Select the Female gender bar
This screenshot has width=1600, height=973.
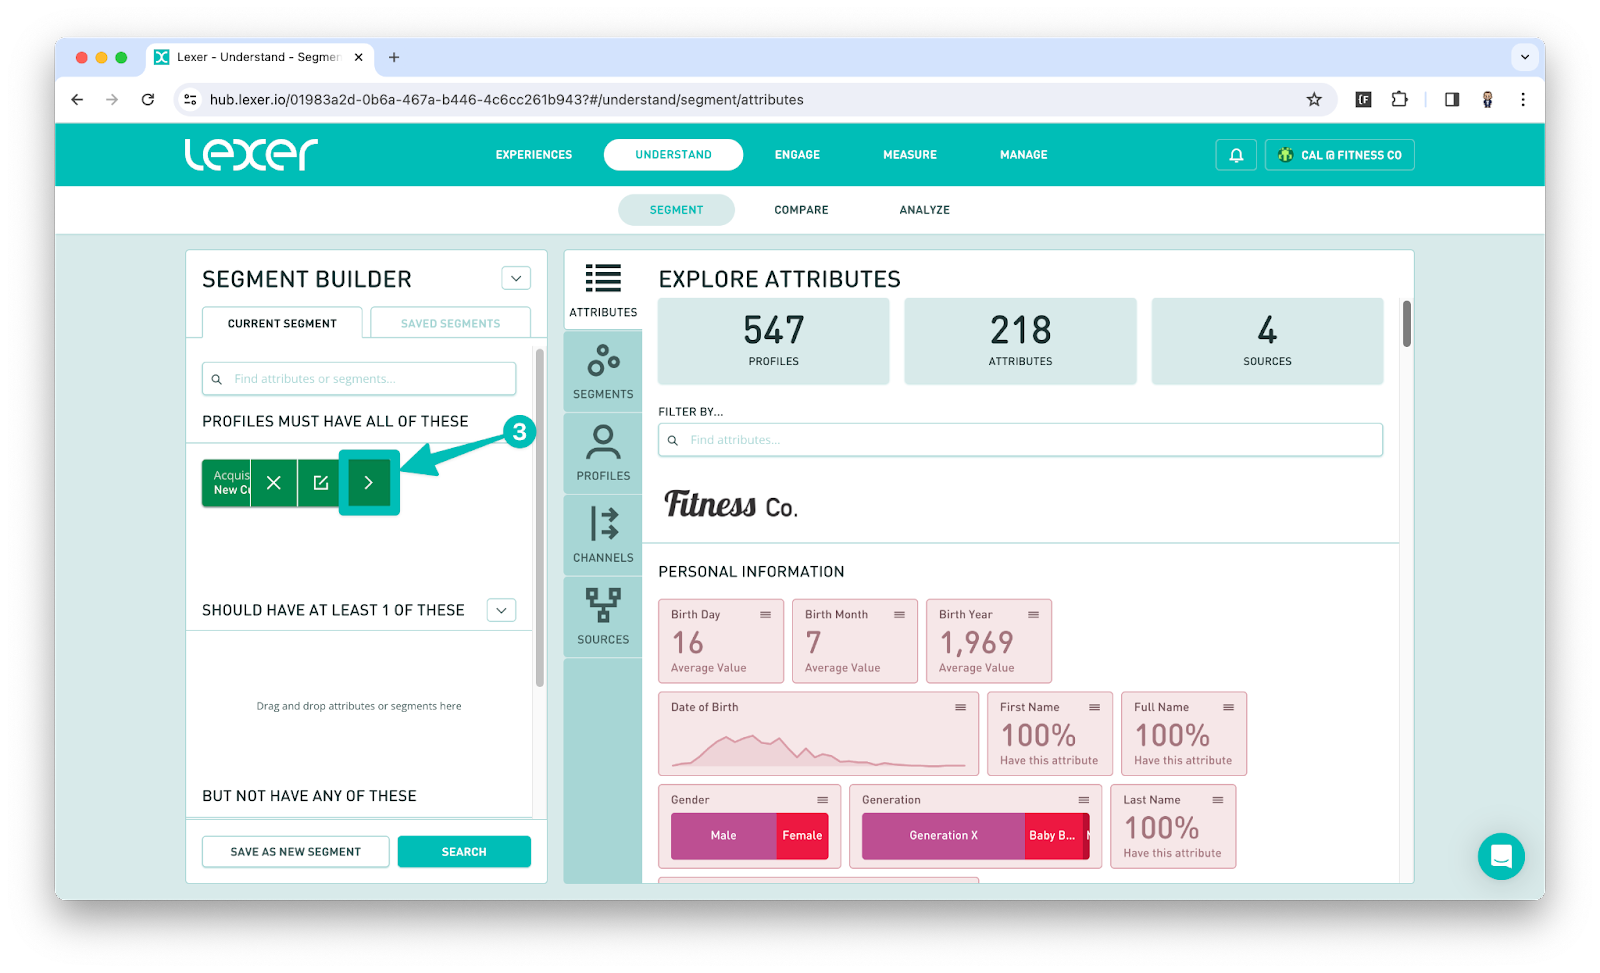coord(802,836)
